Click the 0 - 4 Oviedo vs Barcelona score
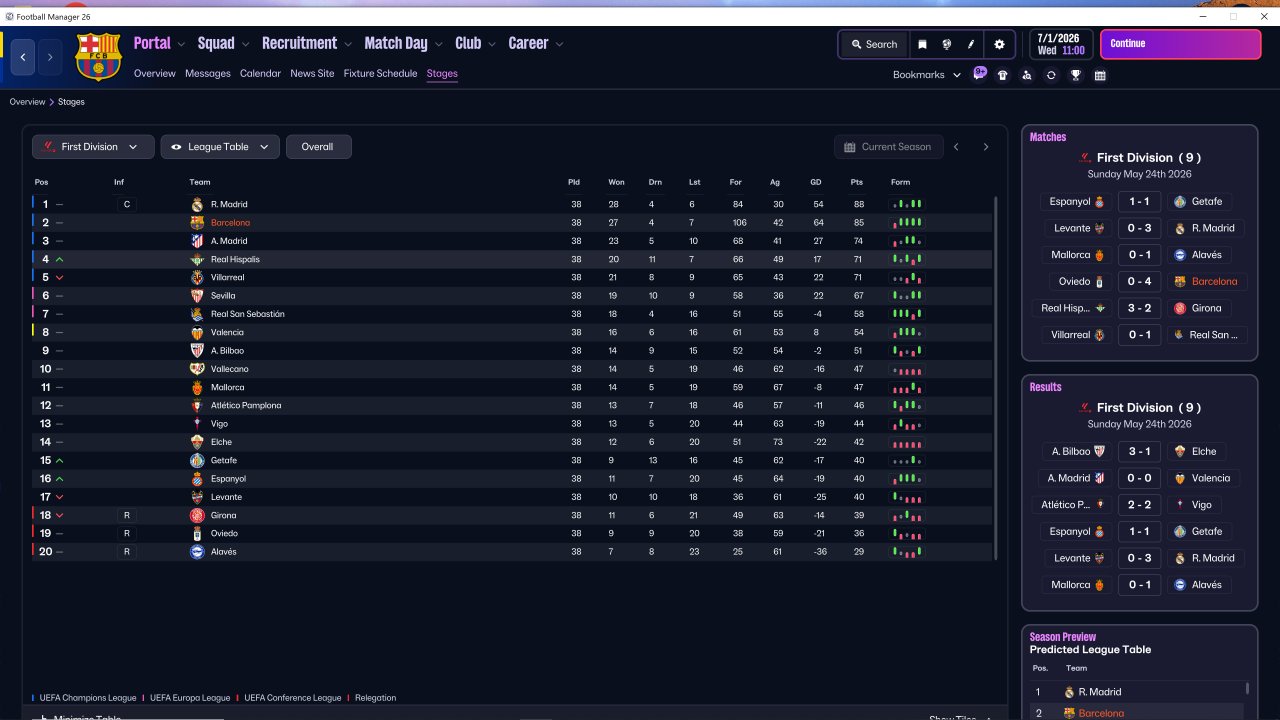 [1139, 282]
